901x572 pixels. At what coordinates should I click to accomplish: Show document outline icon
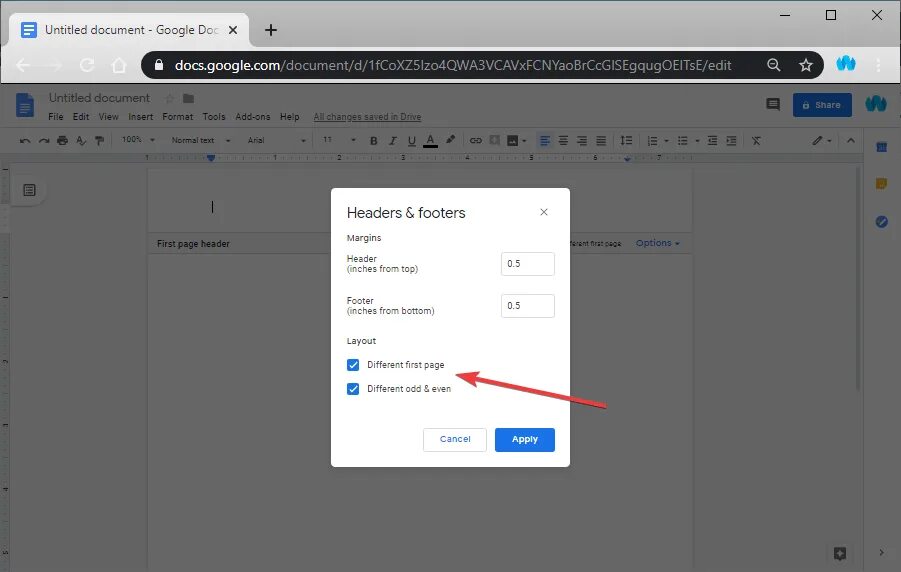29,190
